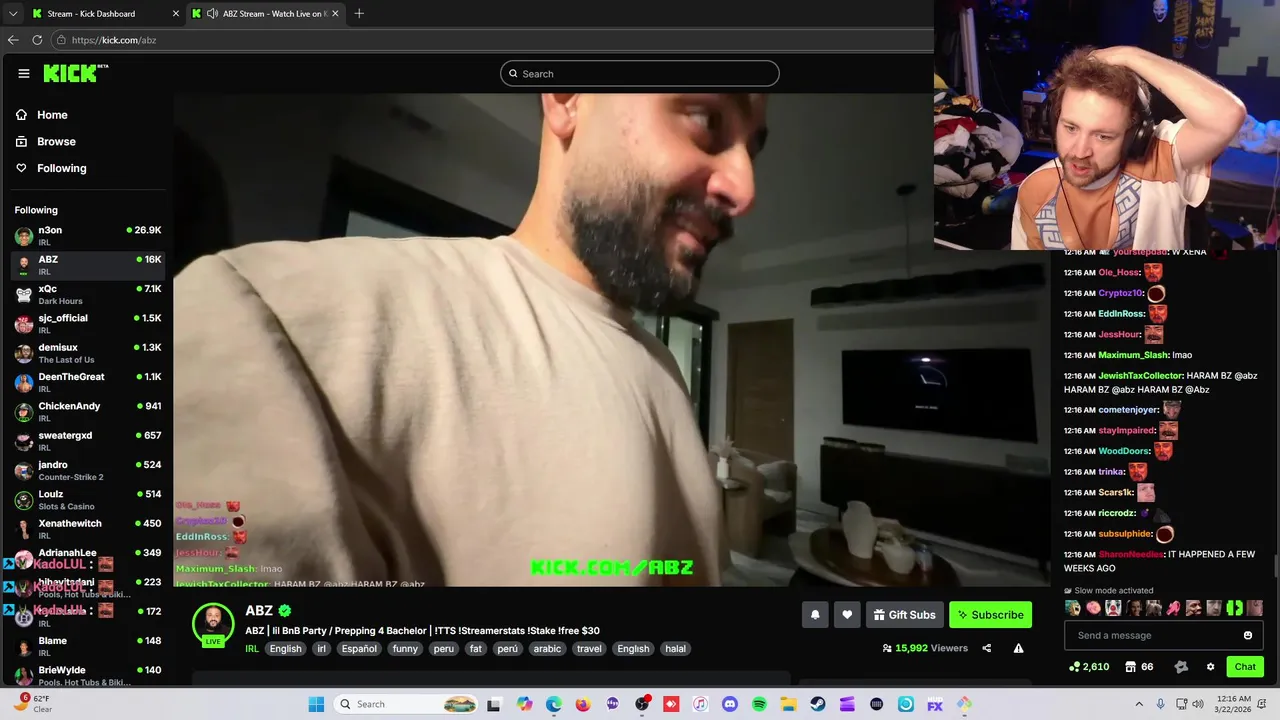Open the browser tab list dropdown
Image resolution: width=1280 pixels, height=720 pixels.
[x=12, y=13]
